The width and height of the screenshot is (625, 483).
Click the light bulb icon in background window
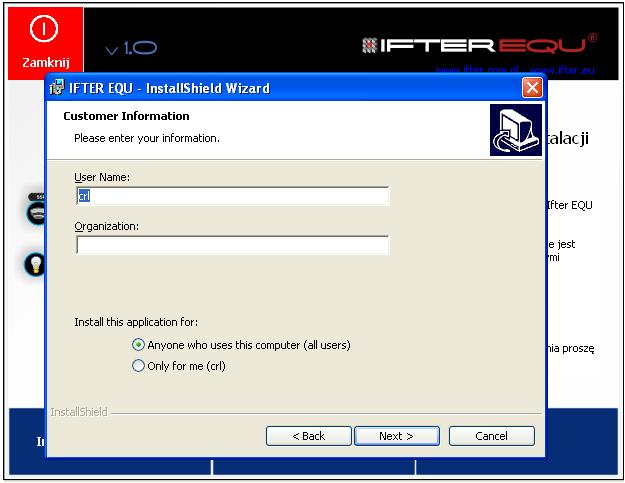coord(35,264)
